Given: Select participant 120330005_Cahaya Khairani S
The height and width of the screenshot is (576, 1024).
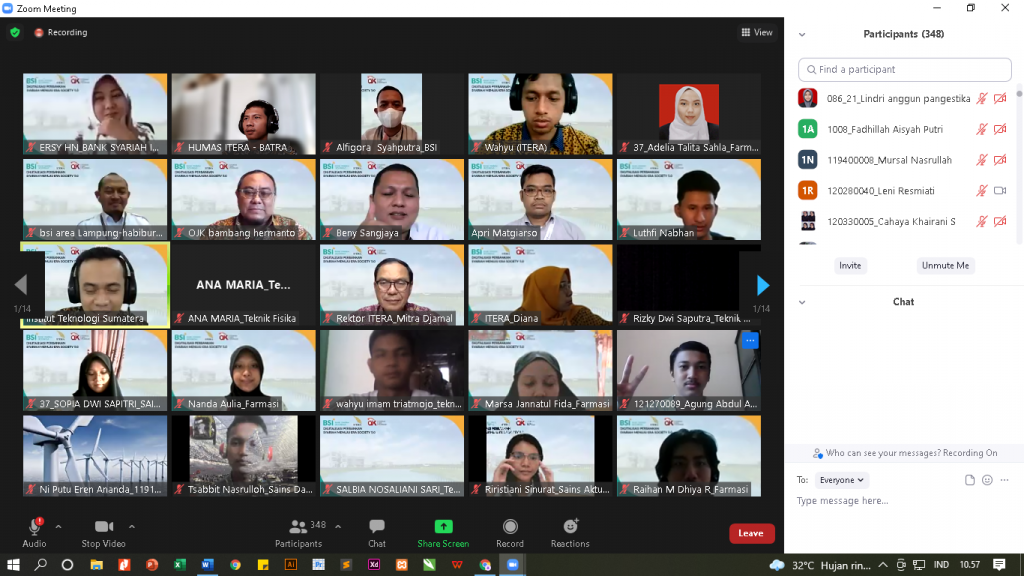Looking at the screenshot, I should point(904,221).
